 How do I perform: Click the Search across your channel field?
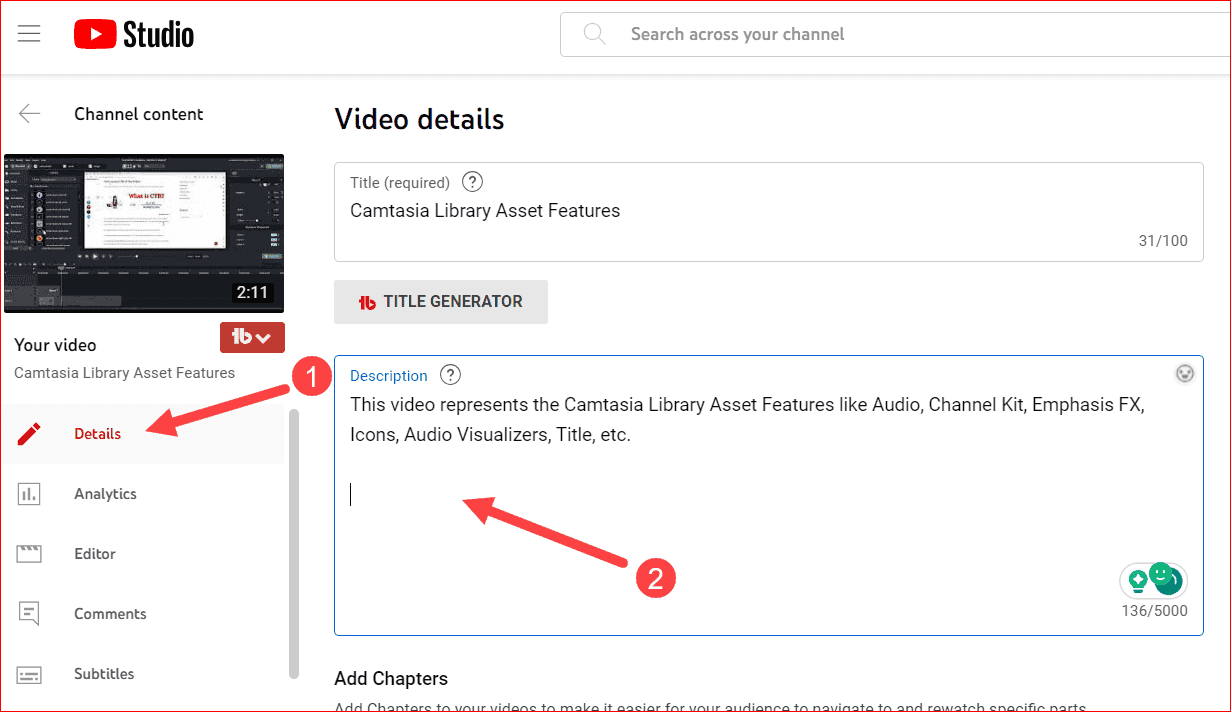point(900,34)
